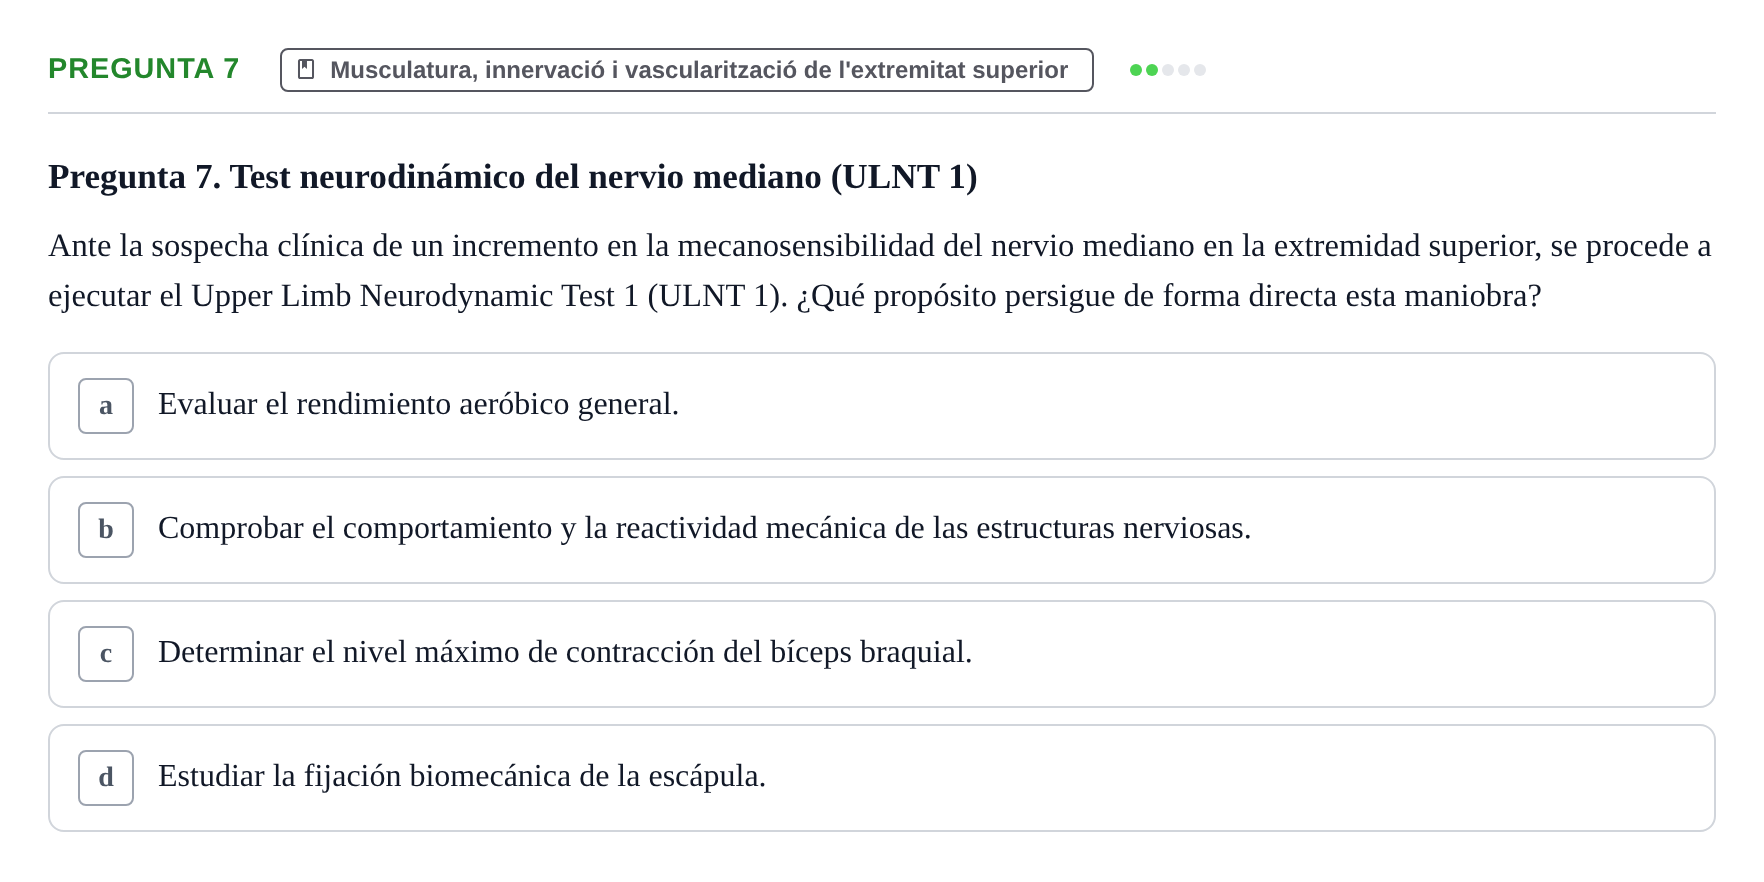Open the Musculatura, innervació topic tag
The image size is (1764, 882).
tap(686, 70)
